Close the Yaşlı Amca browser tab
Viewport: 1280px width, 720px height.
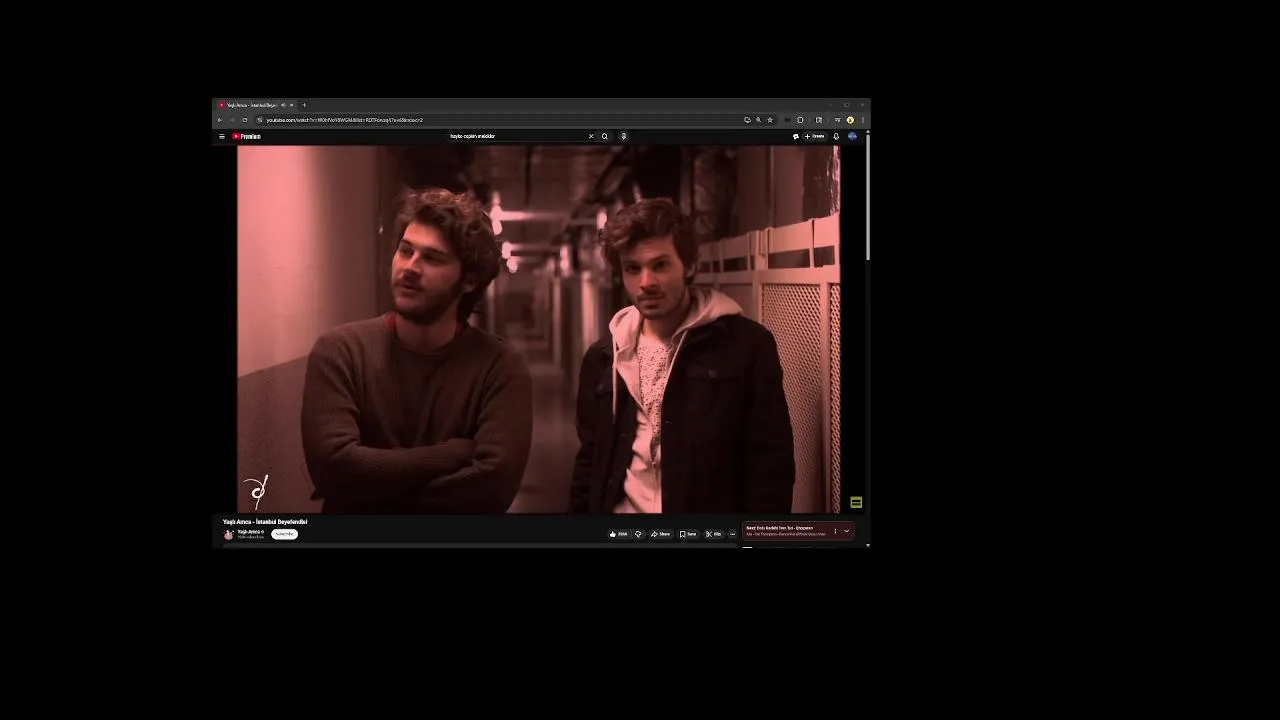(292, 105)
